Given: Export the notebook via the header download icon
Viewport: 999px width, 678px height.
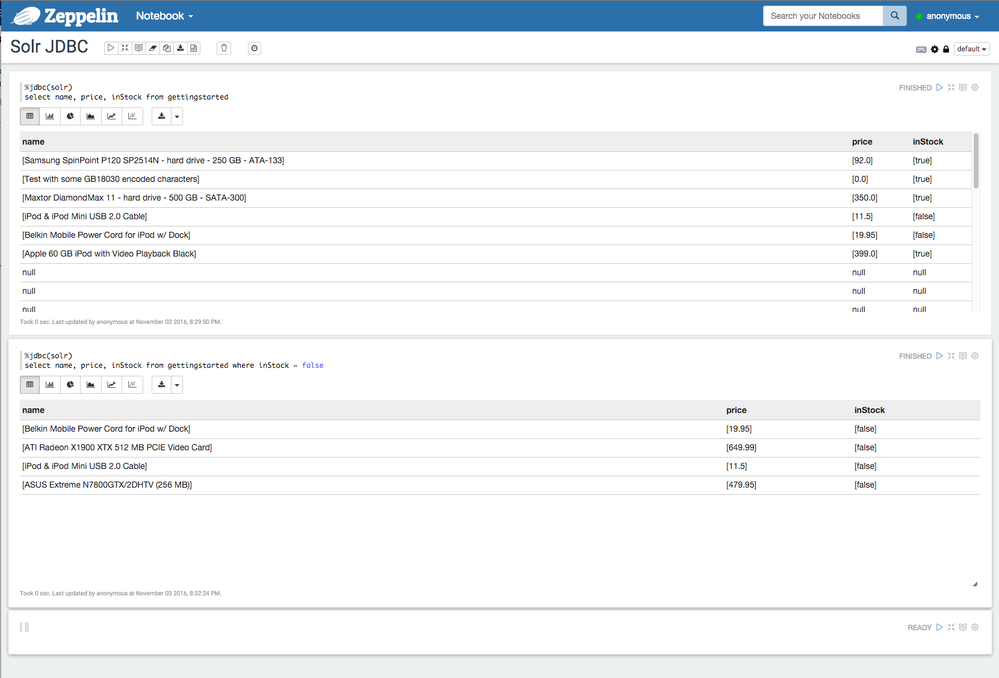Looking at the screenshot, I should [180, 48].
